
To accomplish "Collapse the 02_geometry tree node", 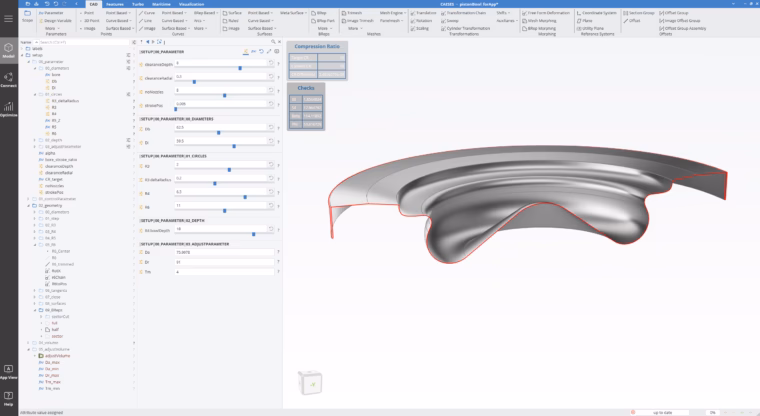I will pyautogui.click(x=29, y=206).
